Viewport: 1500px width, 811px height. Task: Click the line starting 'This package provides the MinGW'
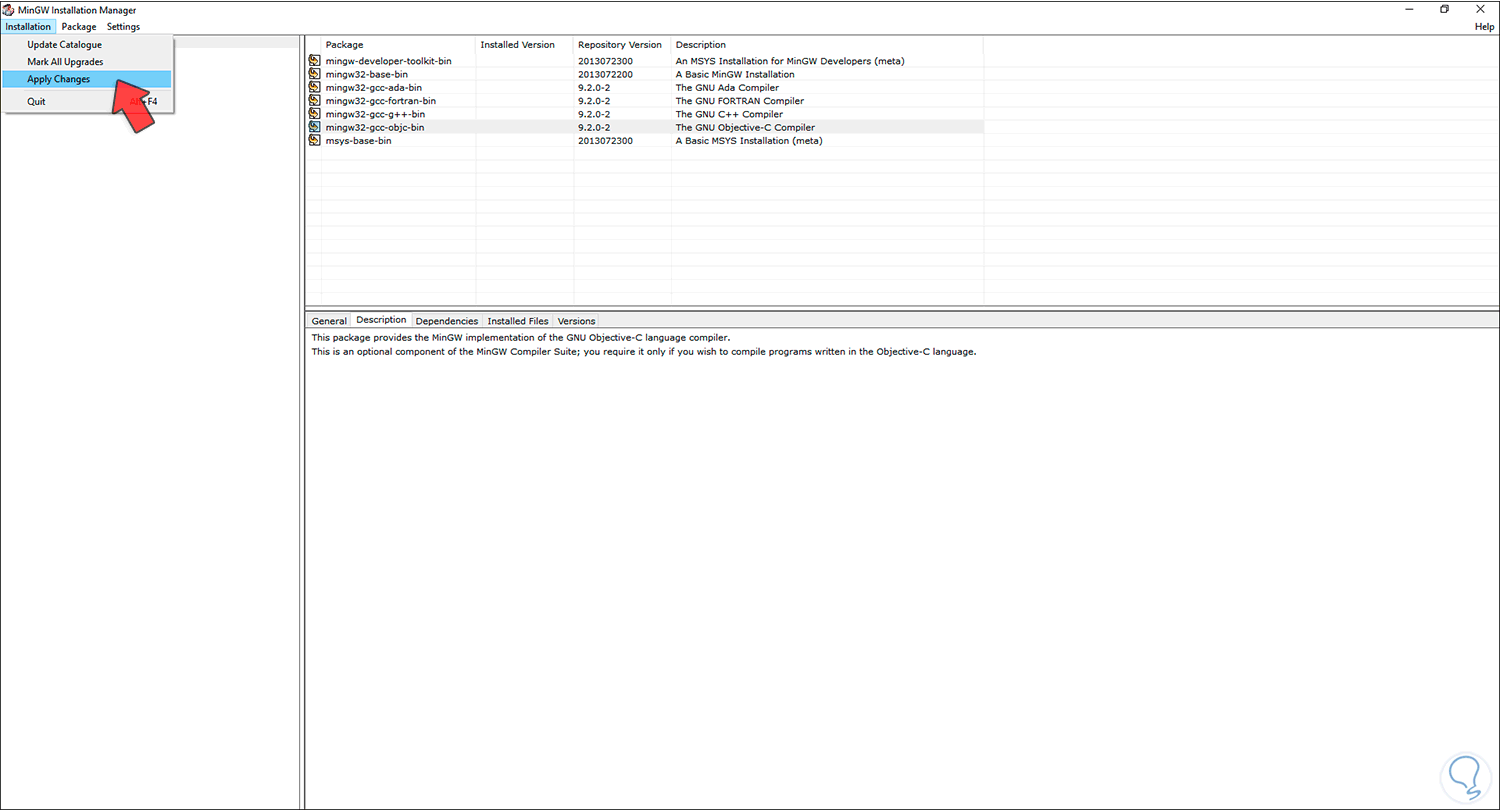(521, 338)
